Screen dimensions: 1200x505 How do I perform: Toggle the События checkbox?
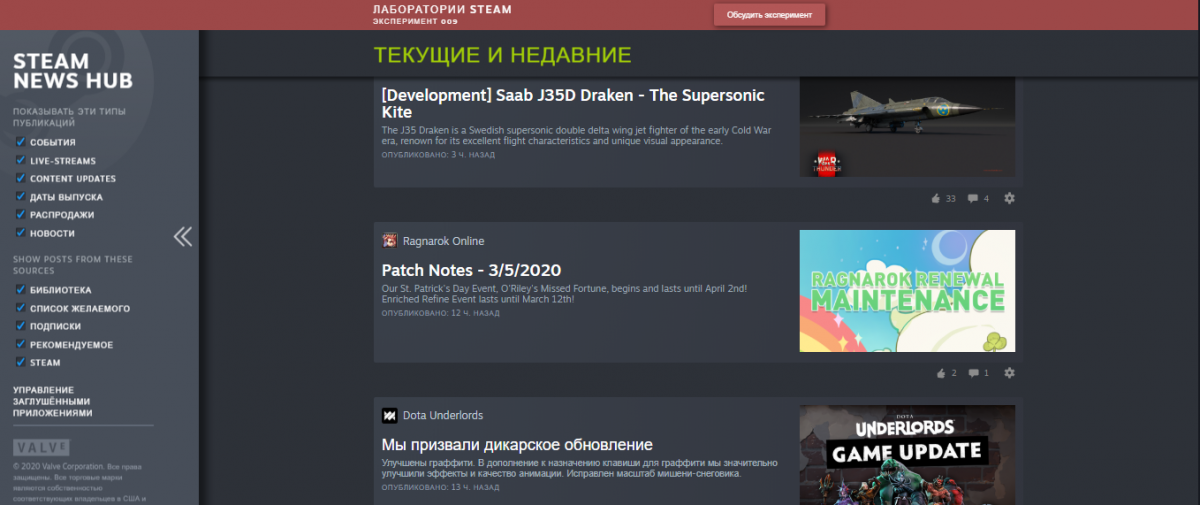[20, 142]
